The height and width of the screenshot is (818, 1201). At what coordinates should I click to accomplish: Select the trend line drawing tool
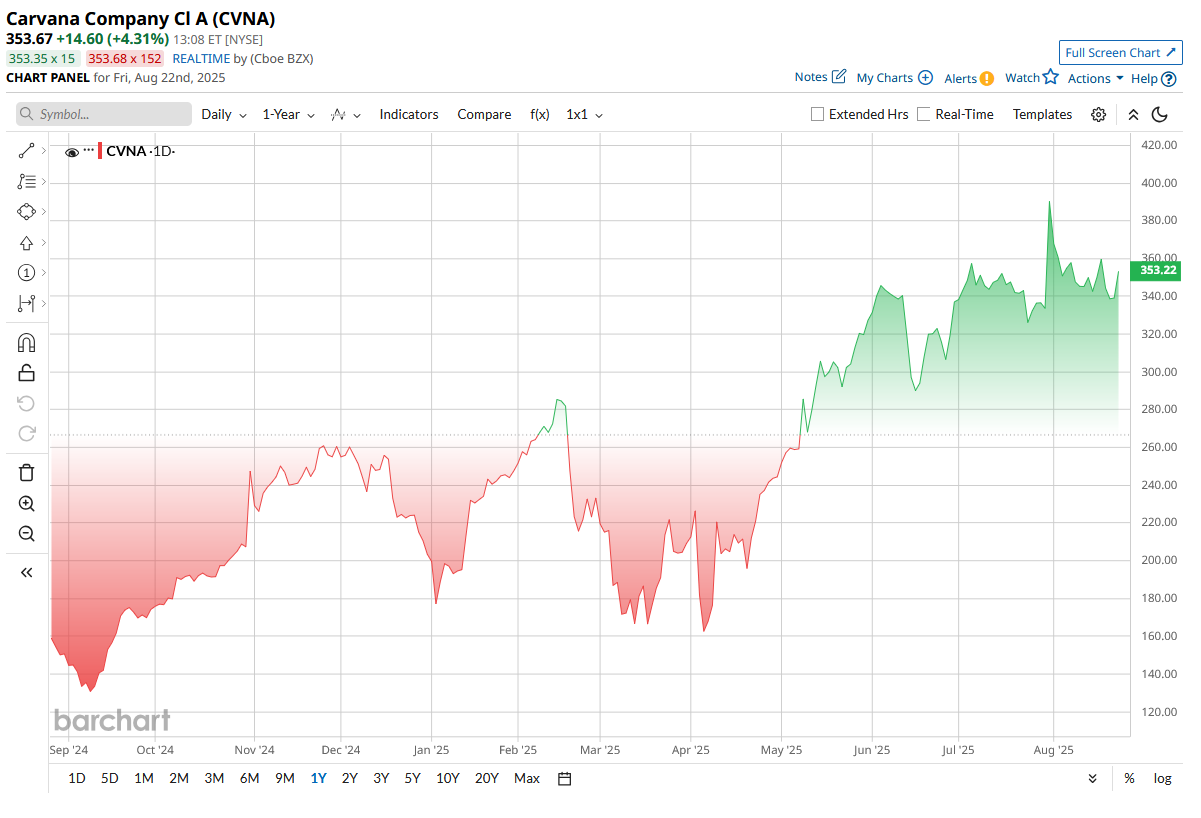(27, 151)
